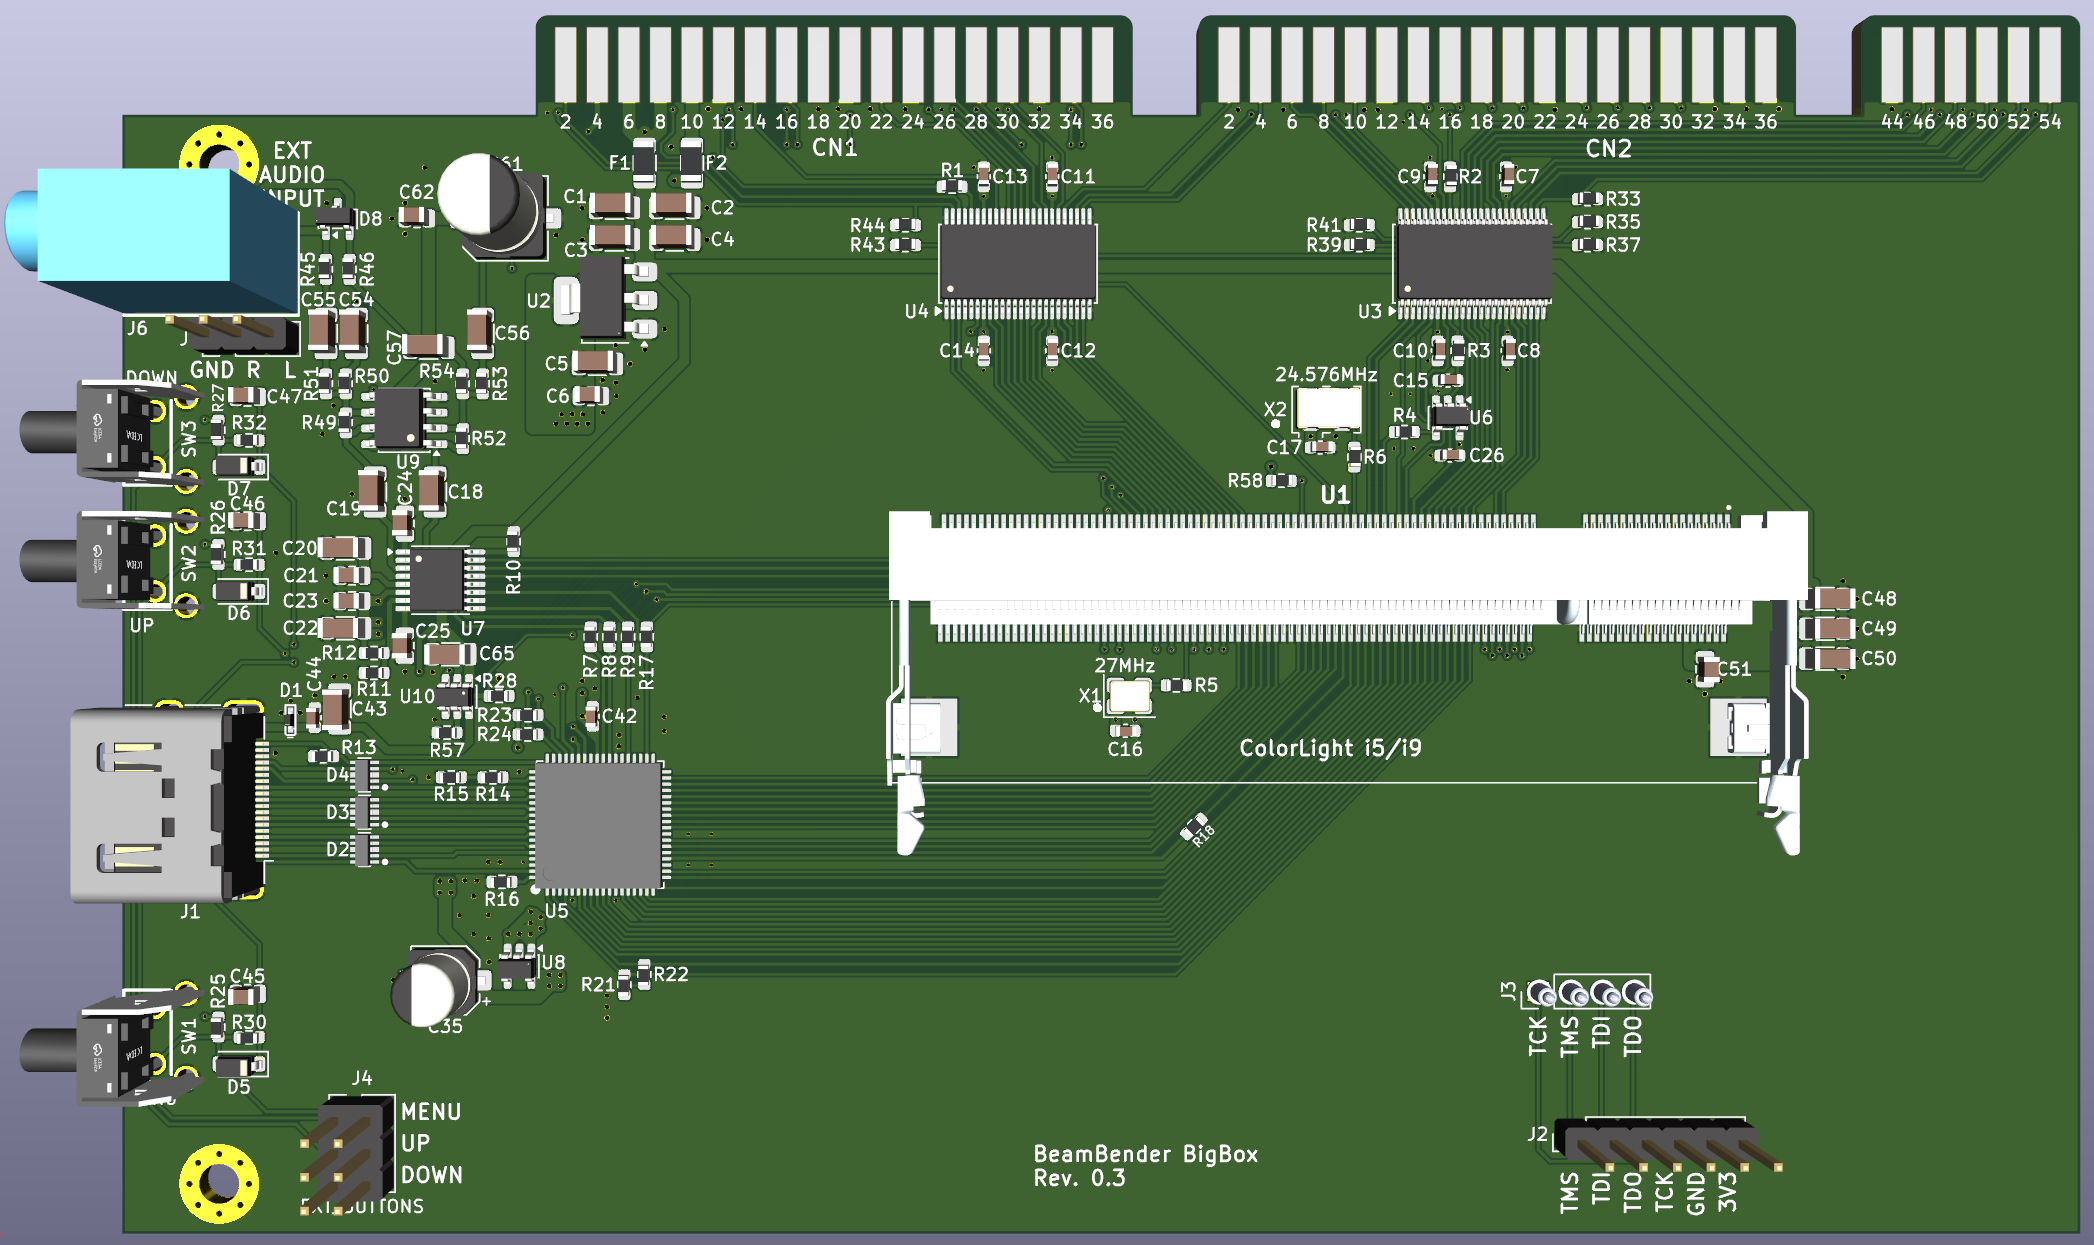Click the 'EXT AUDIO INPUT' label
This screenshot has height=1245, width=2094.
pyautogui.click(x=292, y=174)
